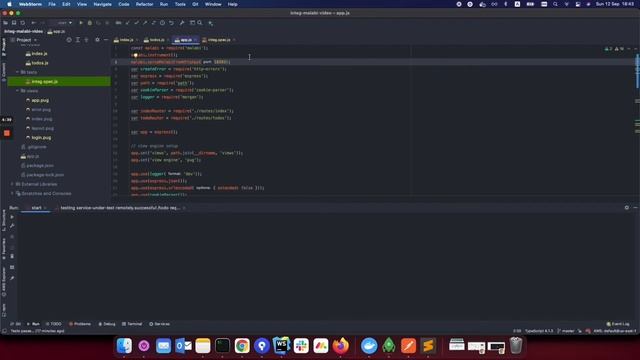Image resolution: width=640 pixels, height=360 pixels.
Task: Open the Debug tool window
Action: pos(107,324)
